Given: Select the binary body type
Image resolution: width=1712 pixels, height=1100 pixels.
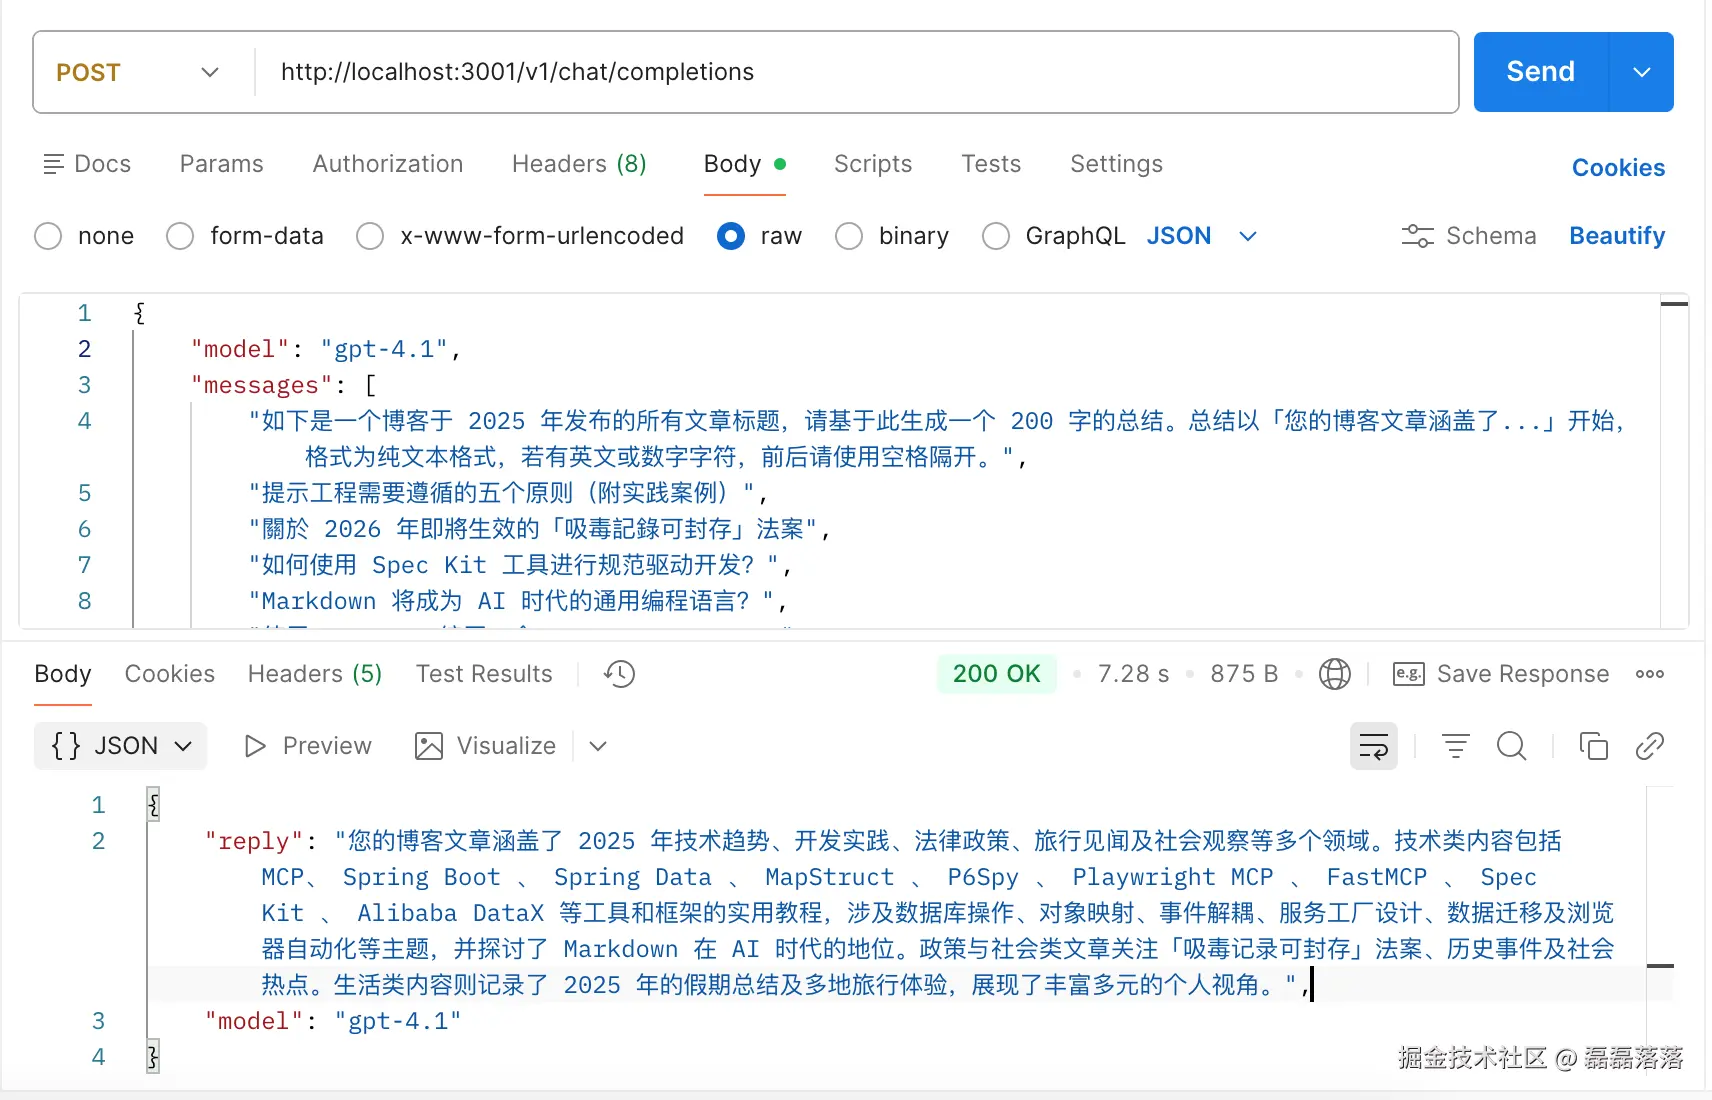Looking at the screenshot, I should [x=849, y=236].
